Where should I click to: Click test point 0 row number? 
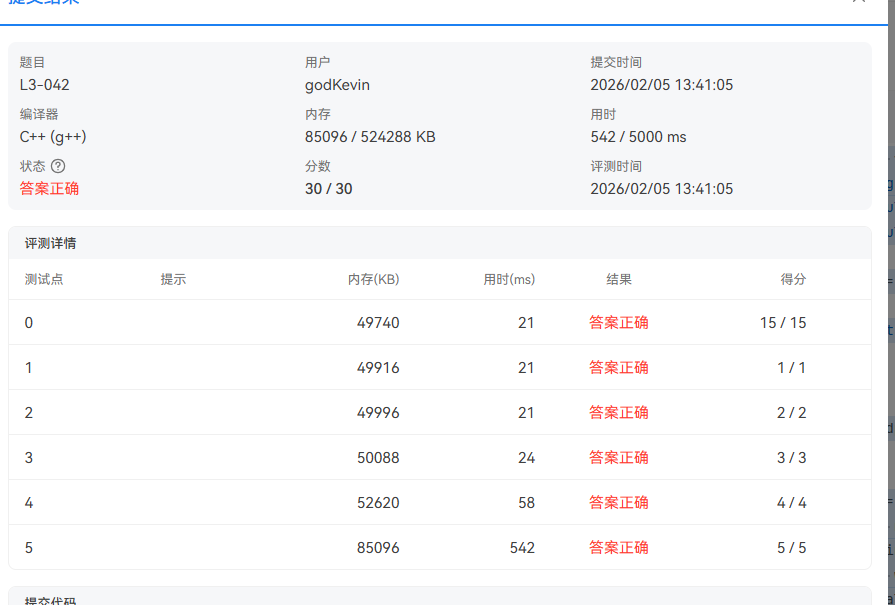coord(29,323)
